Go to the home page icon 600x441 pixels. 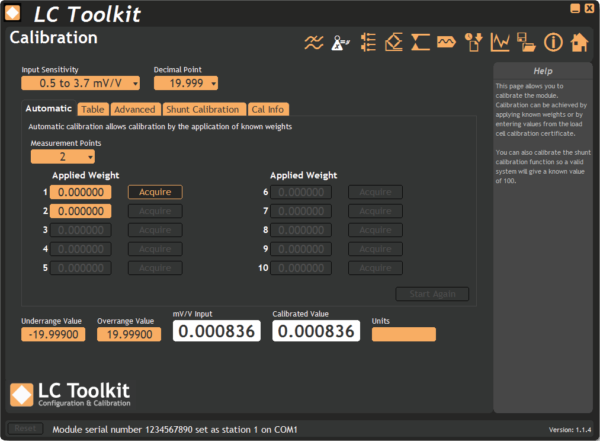[579, 42]
